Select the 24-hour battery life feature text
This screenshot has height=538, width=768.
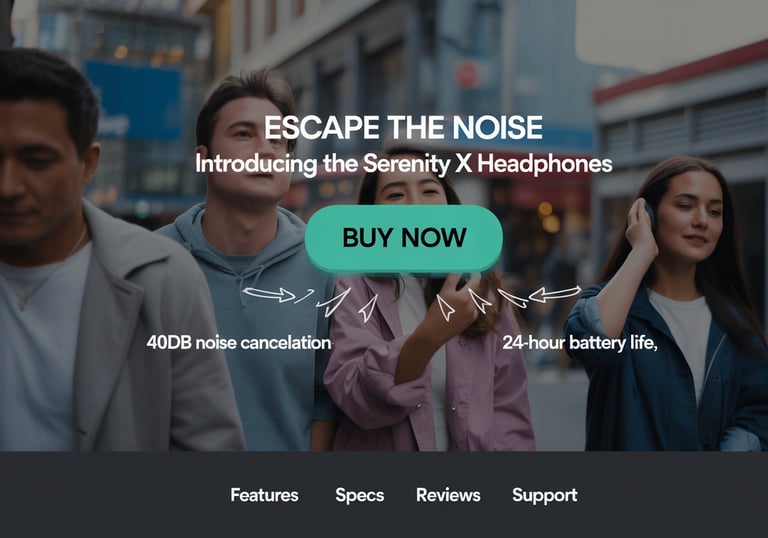click(x=580, y=342)
